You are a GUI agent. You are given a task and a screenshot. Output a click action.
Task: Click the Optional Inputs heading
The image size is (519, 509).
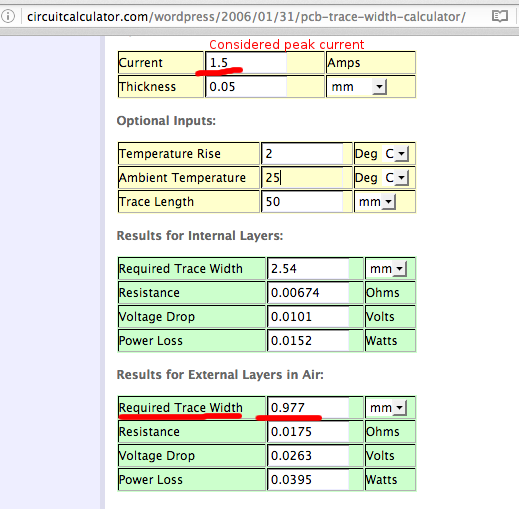click(x=166, y=121)
